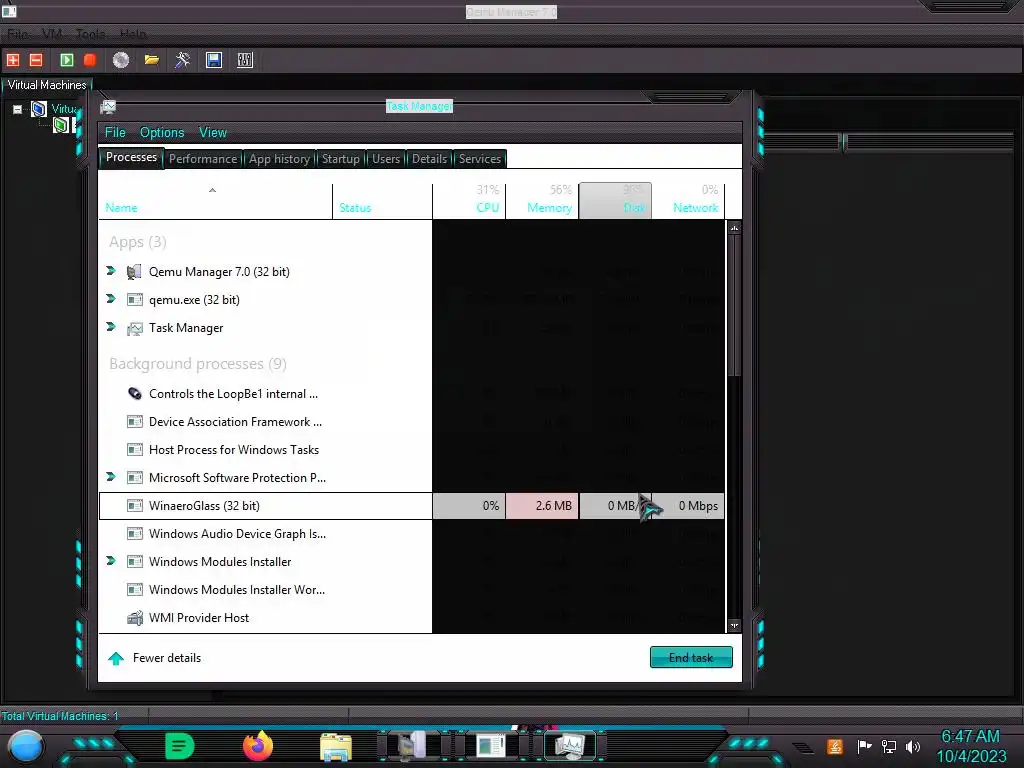Expand the qemu.exe (32 bit) process row
This screenshot has height=768, width=1024.
110,298
